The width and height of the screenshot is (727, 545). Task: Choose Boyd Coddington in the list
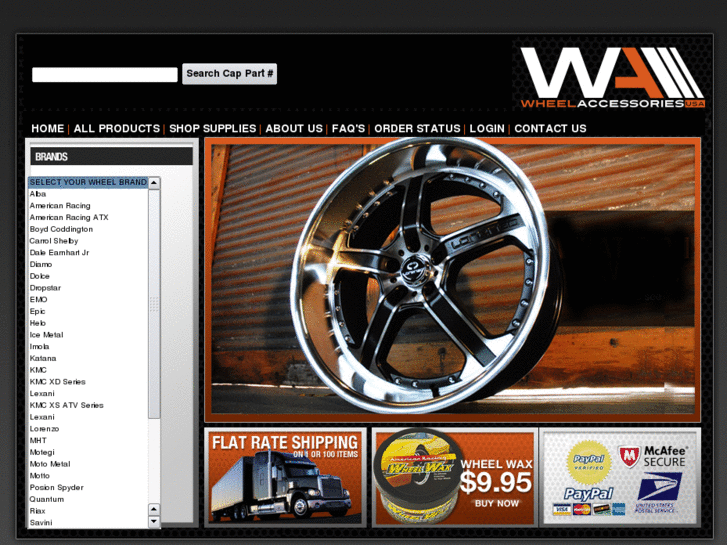[x=88, y=229]
